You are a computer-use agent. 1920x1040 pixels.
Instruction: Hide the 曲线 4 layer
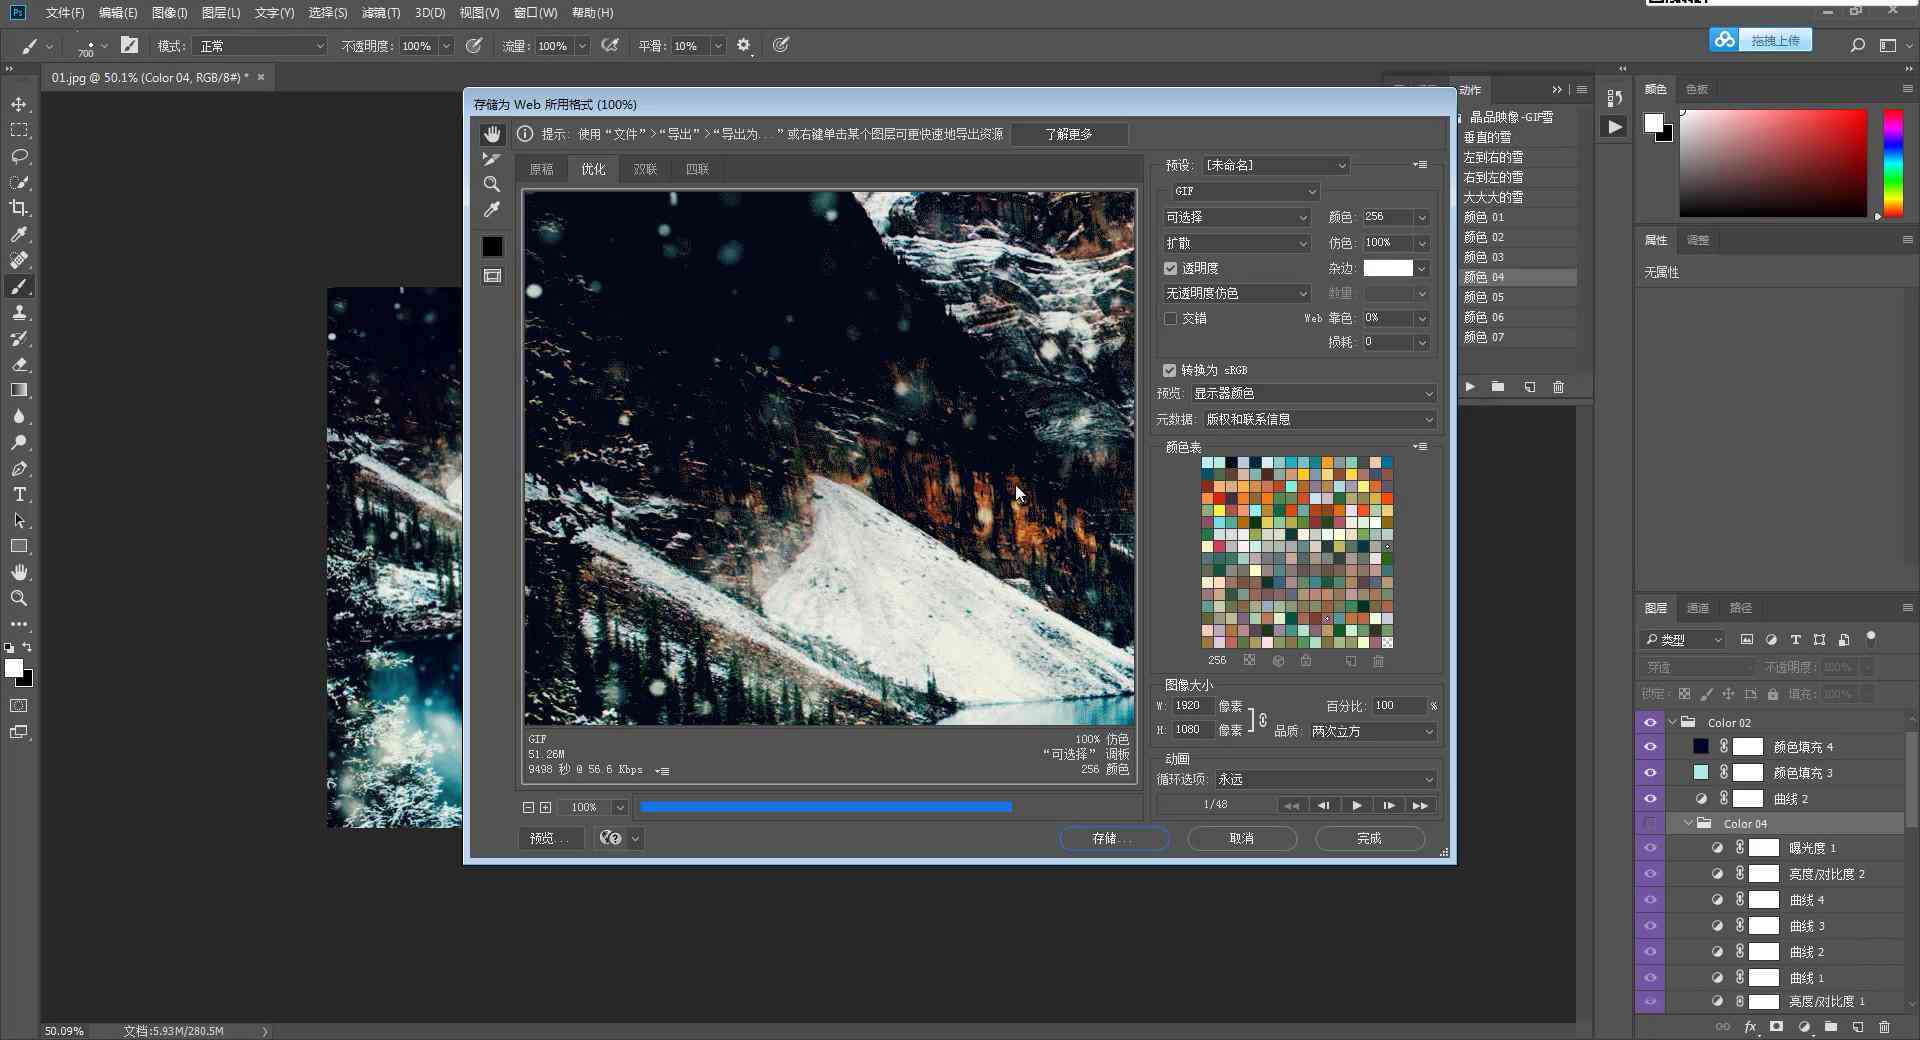click(1650, 900)
